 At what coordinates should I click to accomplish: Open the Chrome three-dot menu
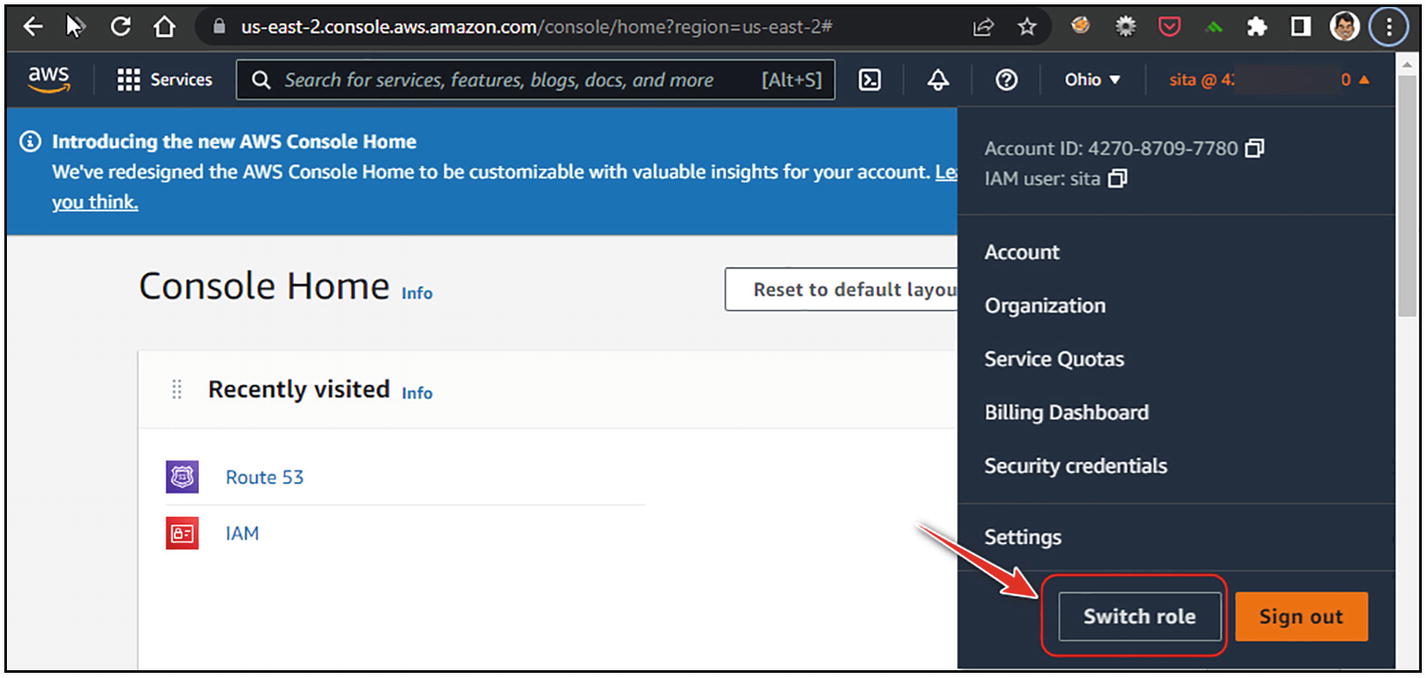(x=1389, y=27)
